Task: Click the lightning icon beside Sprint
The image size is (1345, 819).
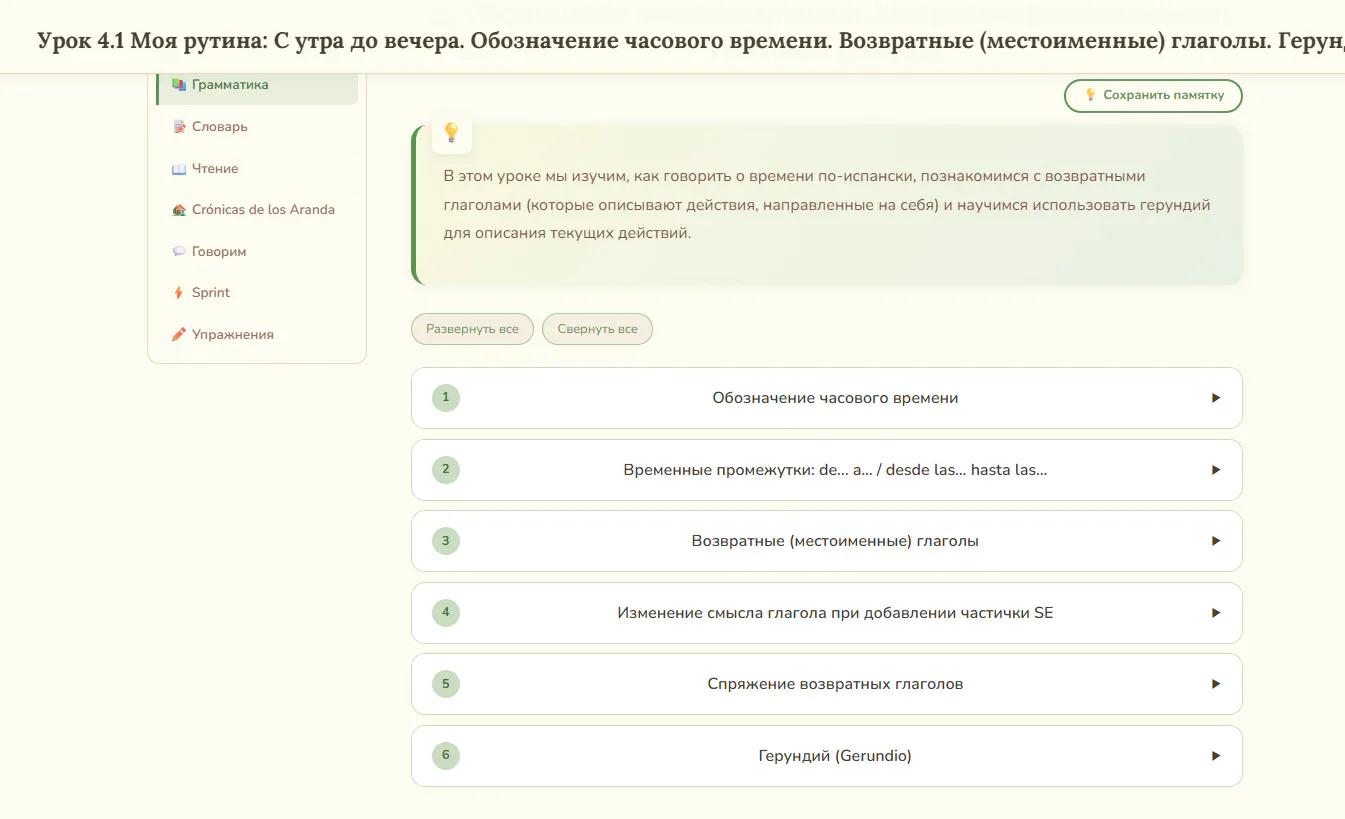Action: click(x=179, y=293)
